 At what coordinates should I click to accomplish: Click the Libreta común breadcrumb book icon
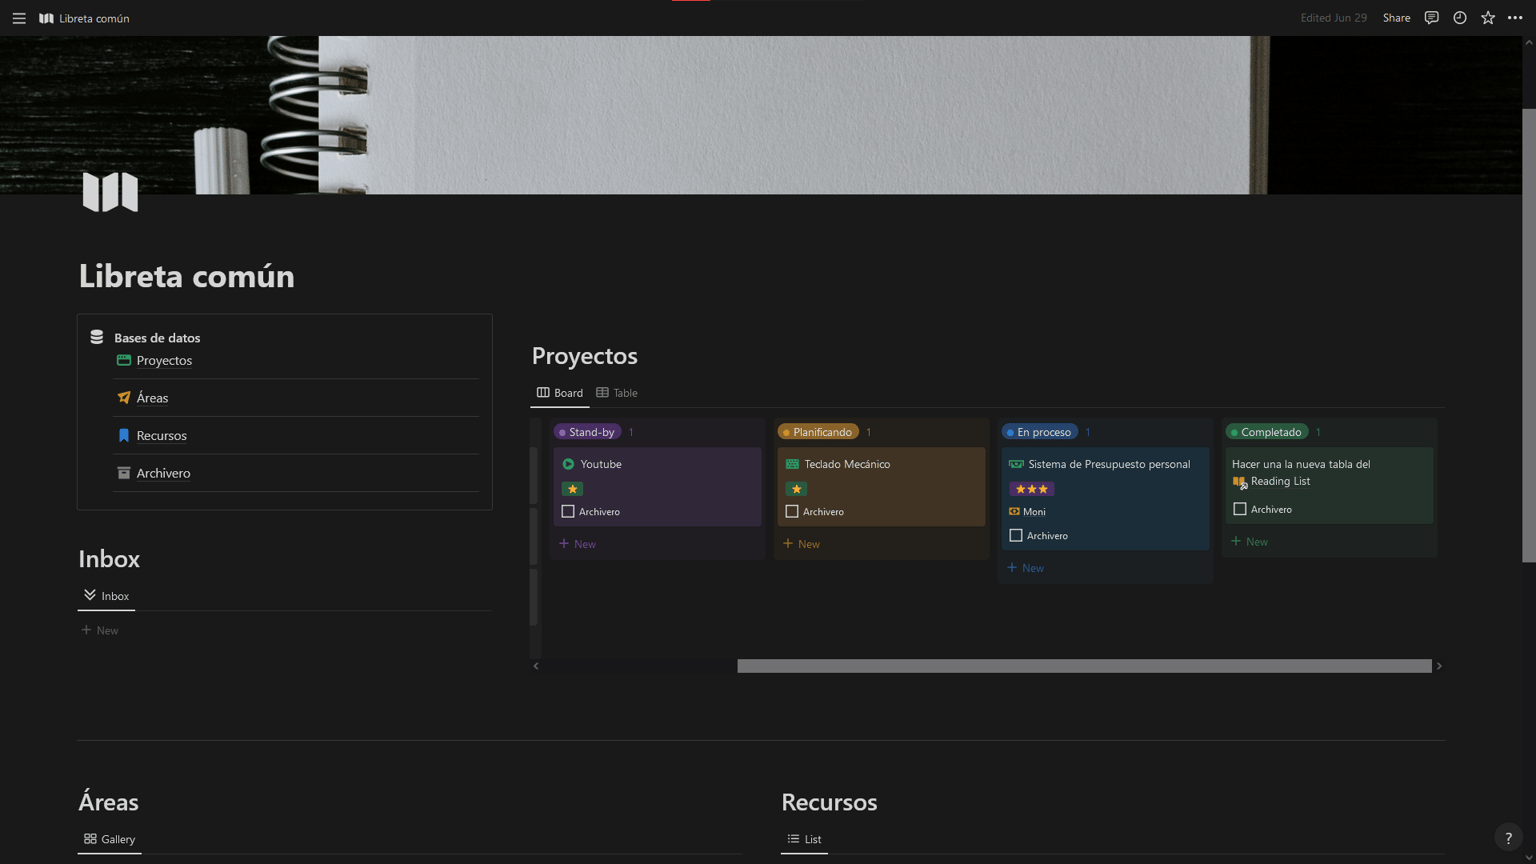[x=46, y=18]
